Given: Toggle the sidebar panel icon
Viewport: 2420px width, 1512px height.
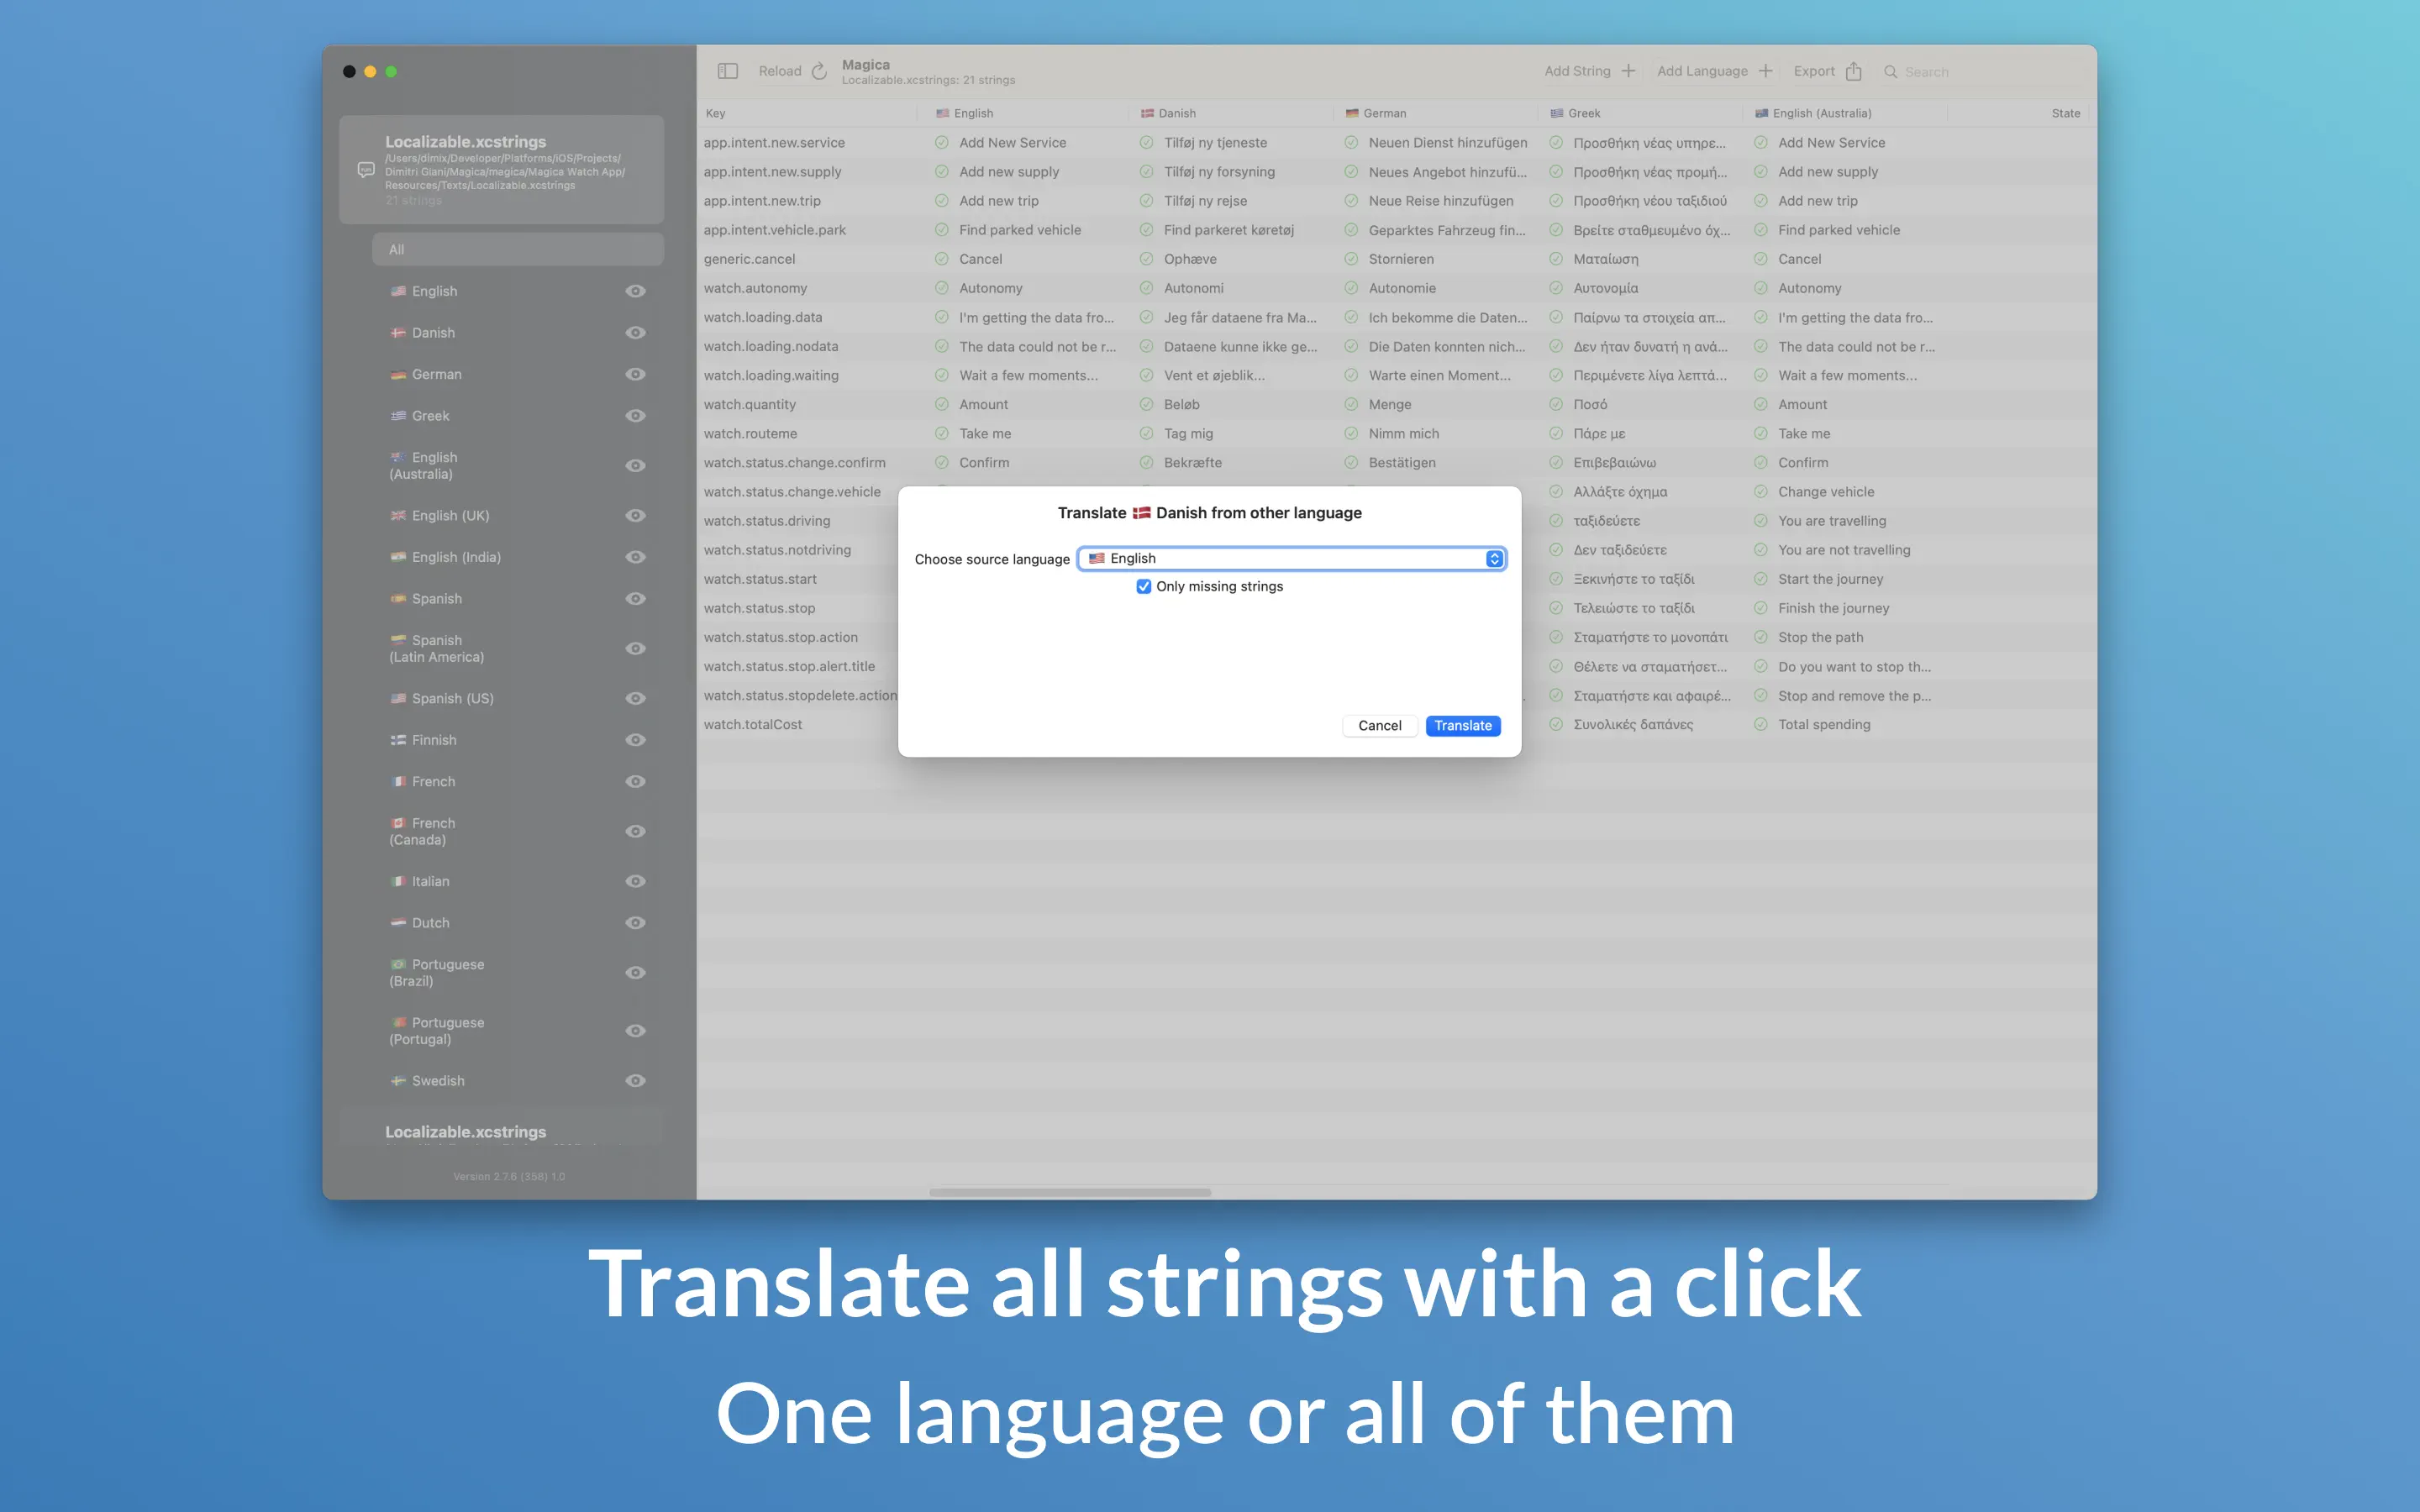Looking at the screenshot, I should (727, 71).
